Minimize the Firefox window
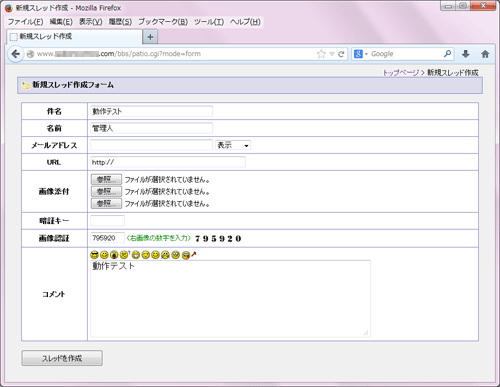Viewport: 500px width, 387px height. [448, 6]
